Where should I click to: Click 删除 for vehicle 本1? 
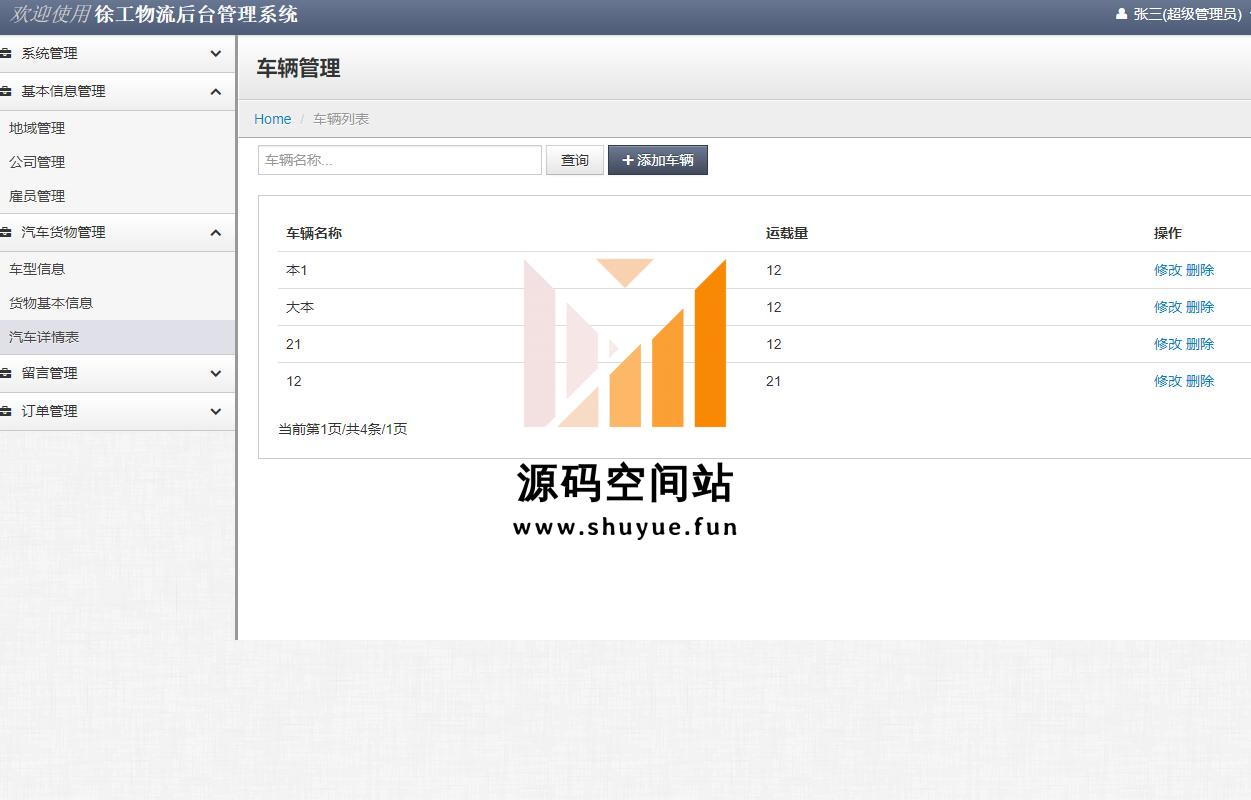(x=1200, y=270)
